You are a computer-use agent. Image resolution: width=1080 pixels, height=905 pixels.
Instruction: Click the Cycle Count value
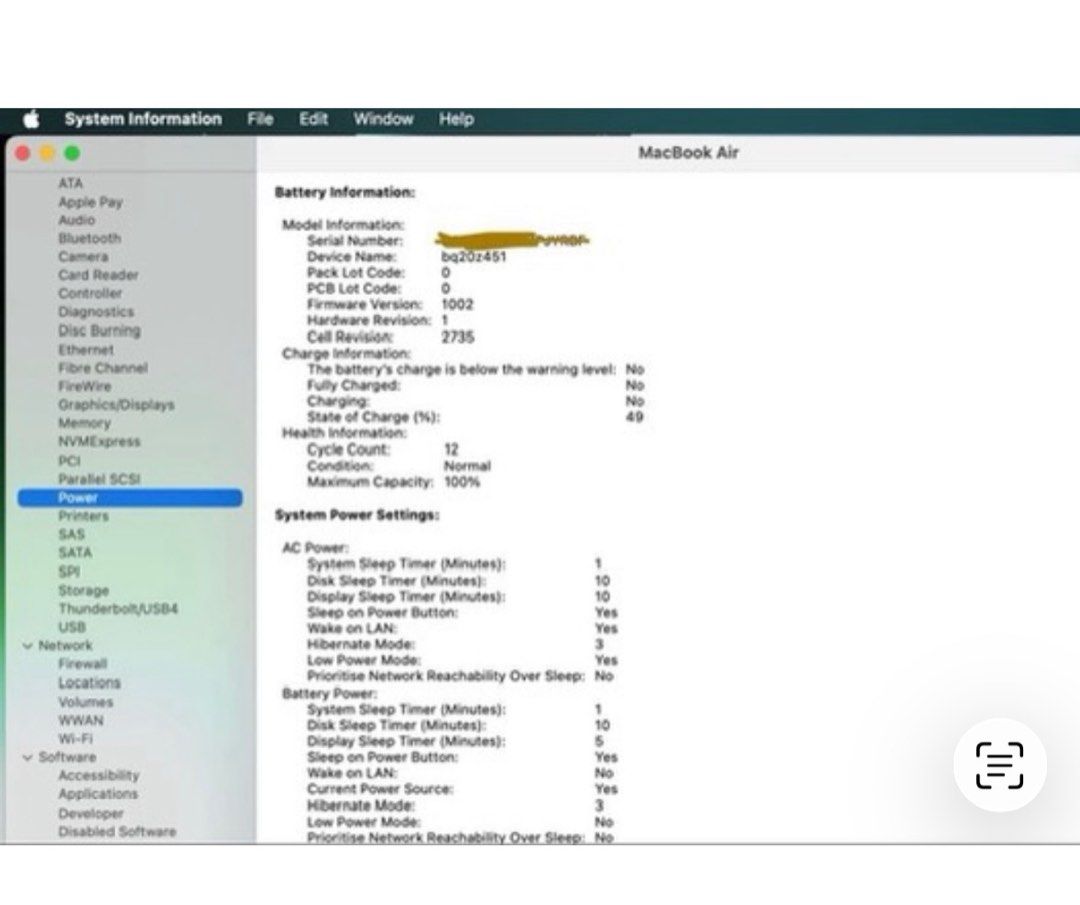451,450
